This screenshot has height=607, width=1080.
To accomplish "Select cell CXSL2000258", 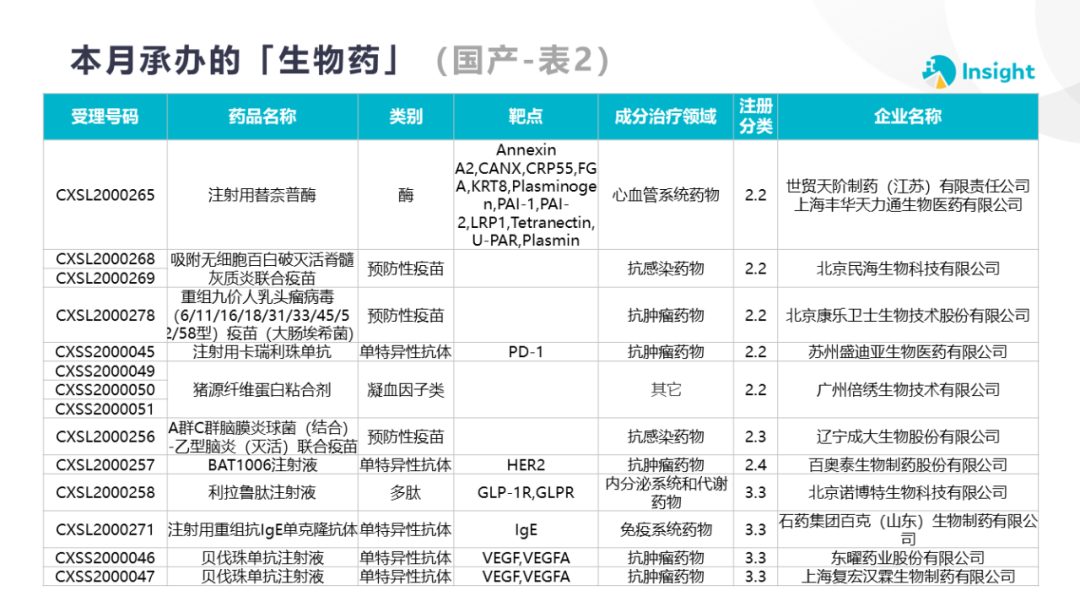I will (105, 493).
